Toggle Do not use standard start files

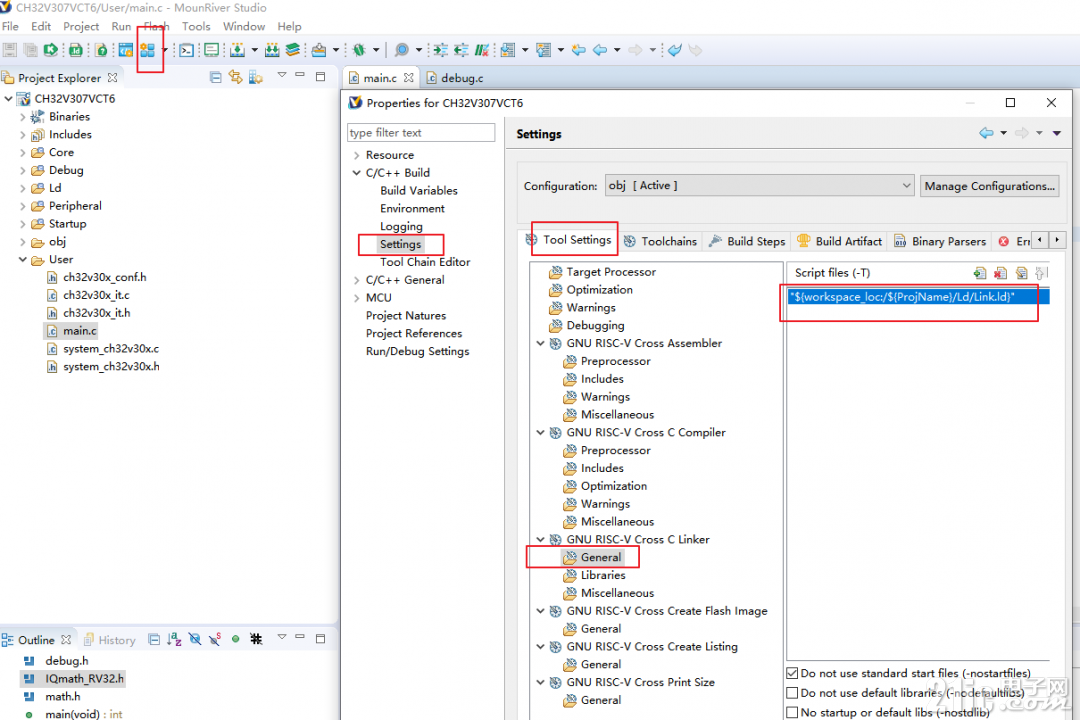tap(792, 673)
